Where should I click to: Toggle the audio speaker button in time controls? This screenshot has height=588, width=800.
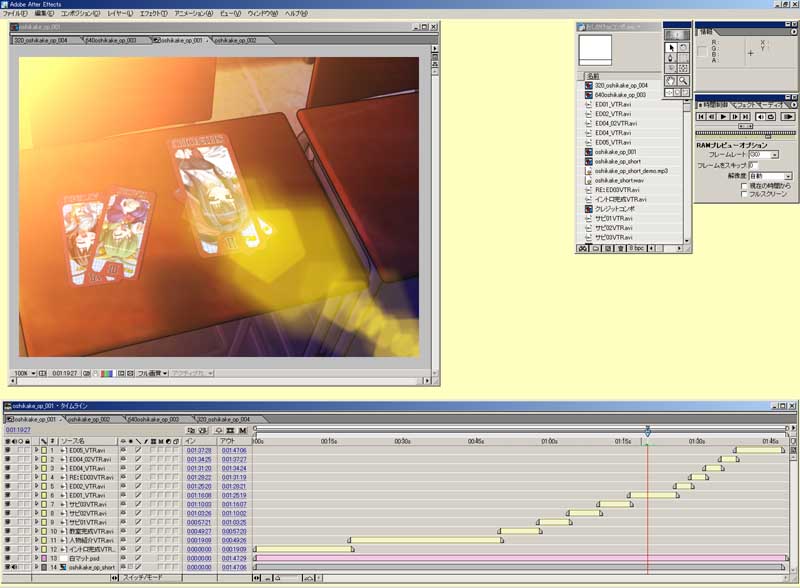tap(760, 117)
